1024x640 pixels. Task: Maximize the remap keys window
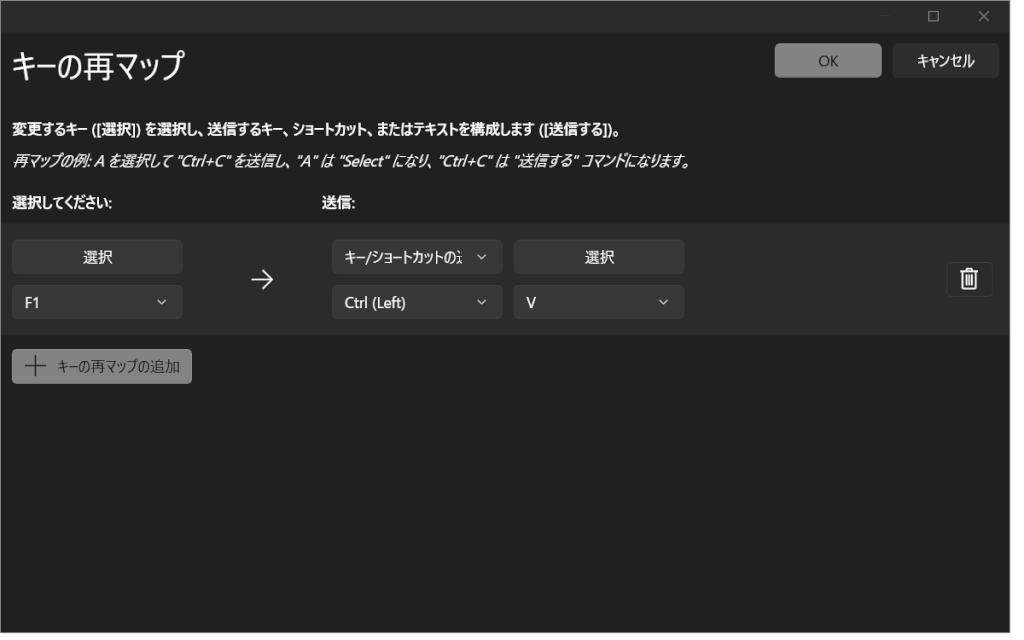click(933, 16)
